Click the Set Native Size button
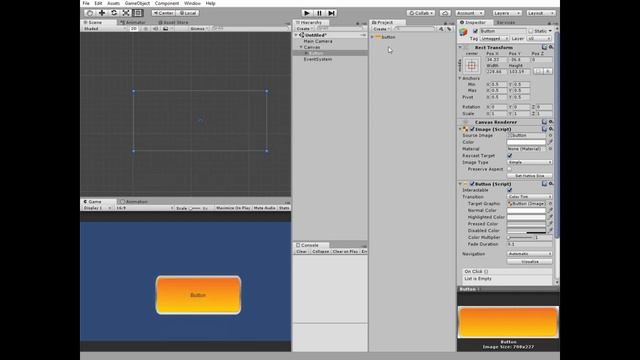The image size is (640, 360). tap(529, 176)
